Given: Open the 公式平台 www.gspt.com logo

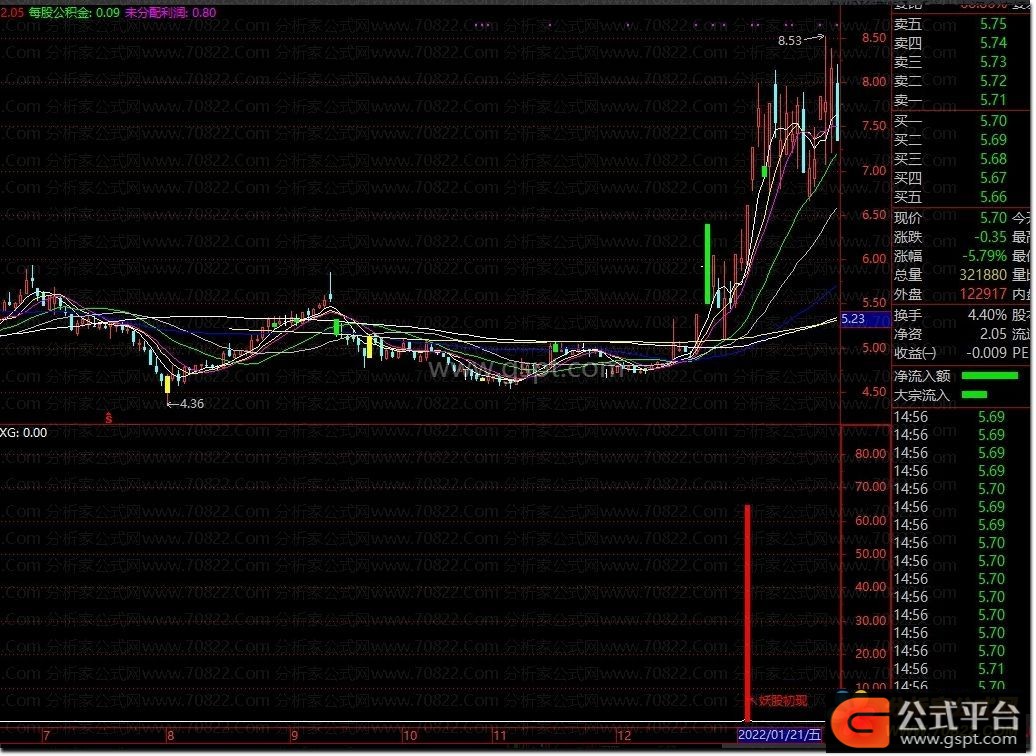Looking at the screenshot, I should pos(926,722).
